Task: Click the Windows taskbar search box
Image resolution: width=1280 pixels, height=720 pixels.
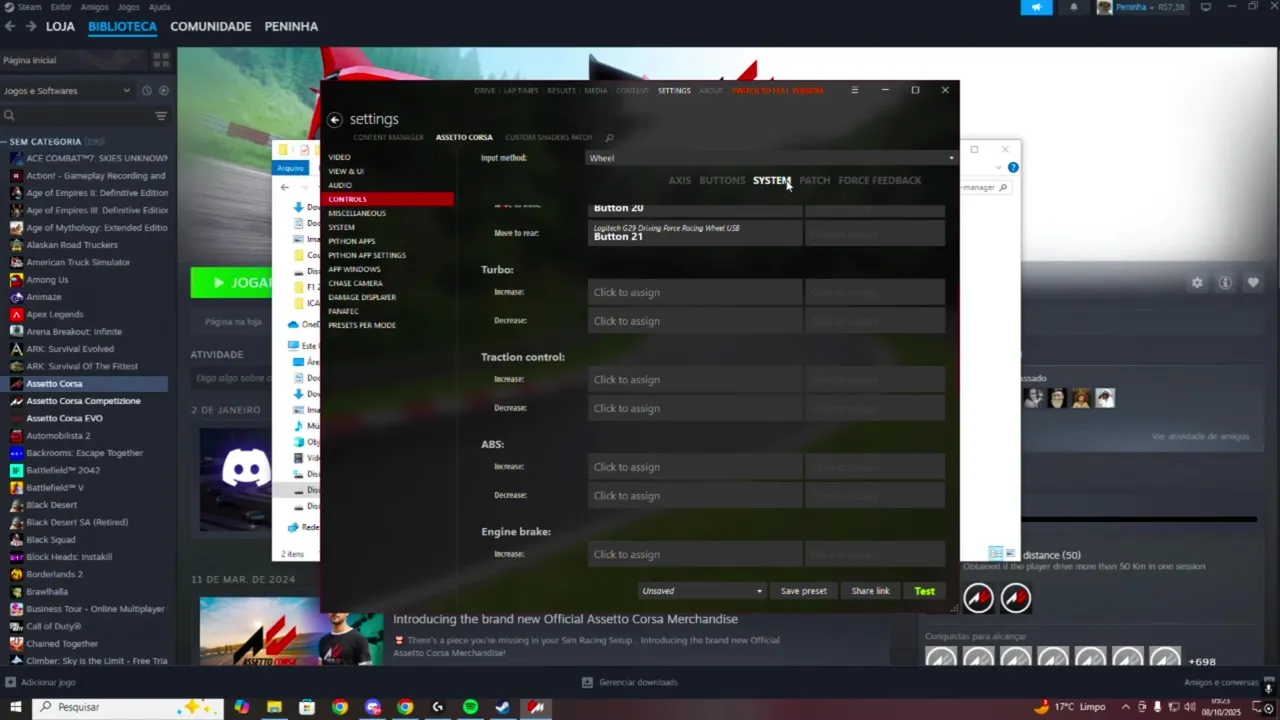Action: coord(130,707)
